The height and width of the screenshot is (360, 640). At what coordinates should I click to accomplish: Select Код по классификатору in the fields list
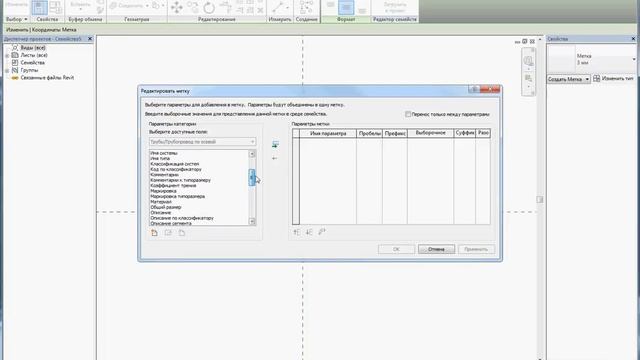[x=176, y=169]
